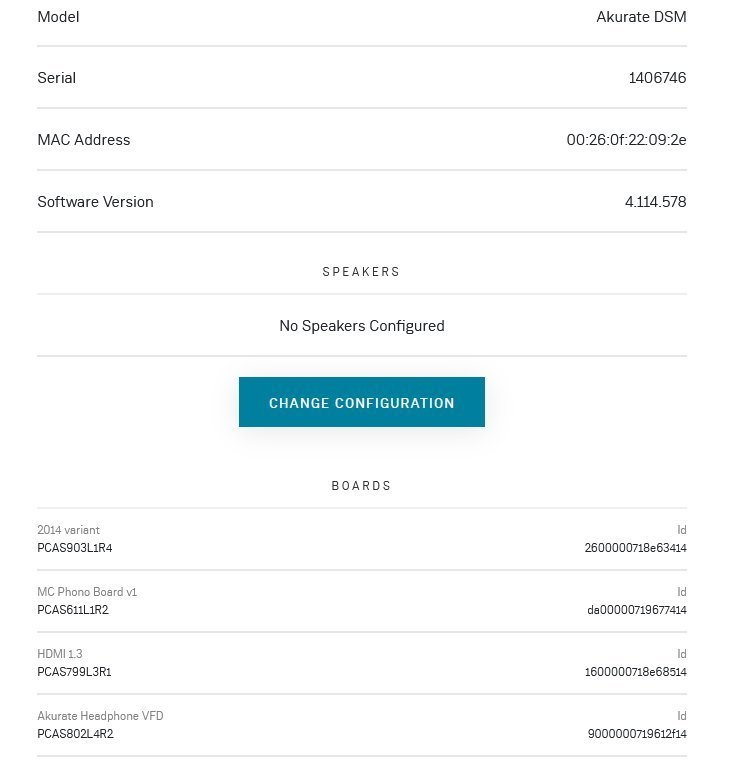Select the PCAS611L1R2 board code
The width and height of the screenshot is (730, 774).
click(73, 610)
